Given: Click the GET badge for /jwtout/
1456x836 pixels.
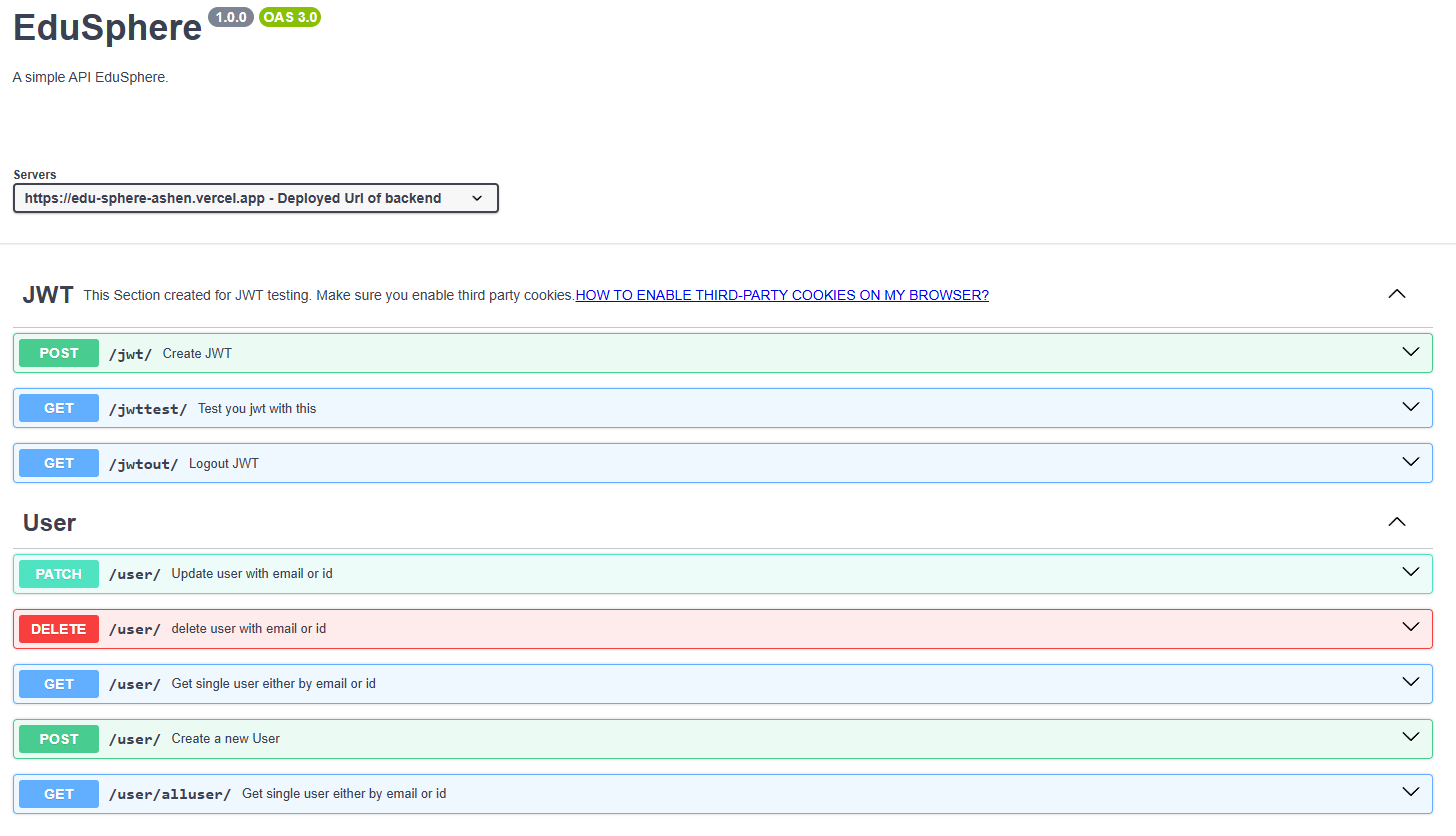Looking at the screenshot, I should pyautogui.click(x=59, y=463).
